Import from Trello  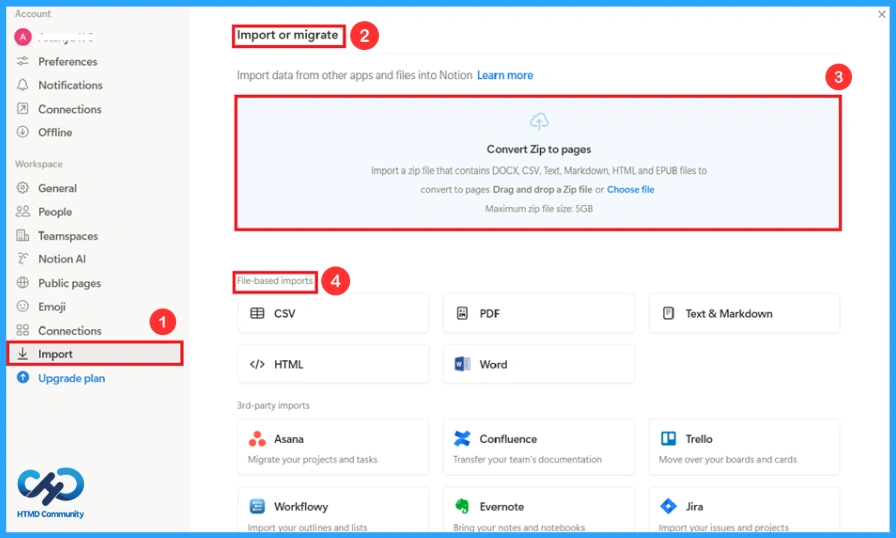[745, 447]
